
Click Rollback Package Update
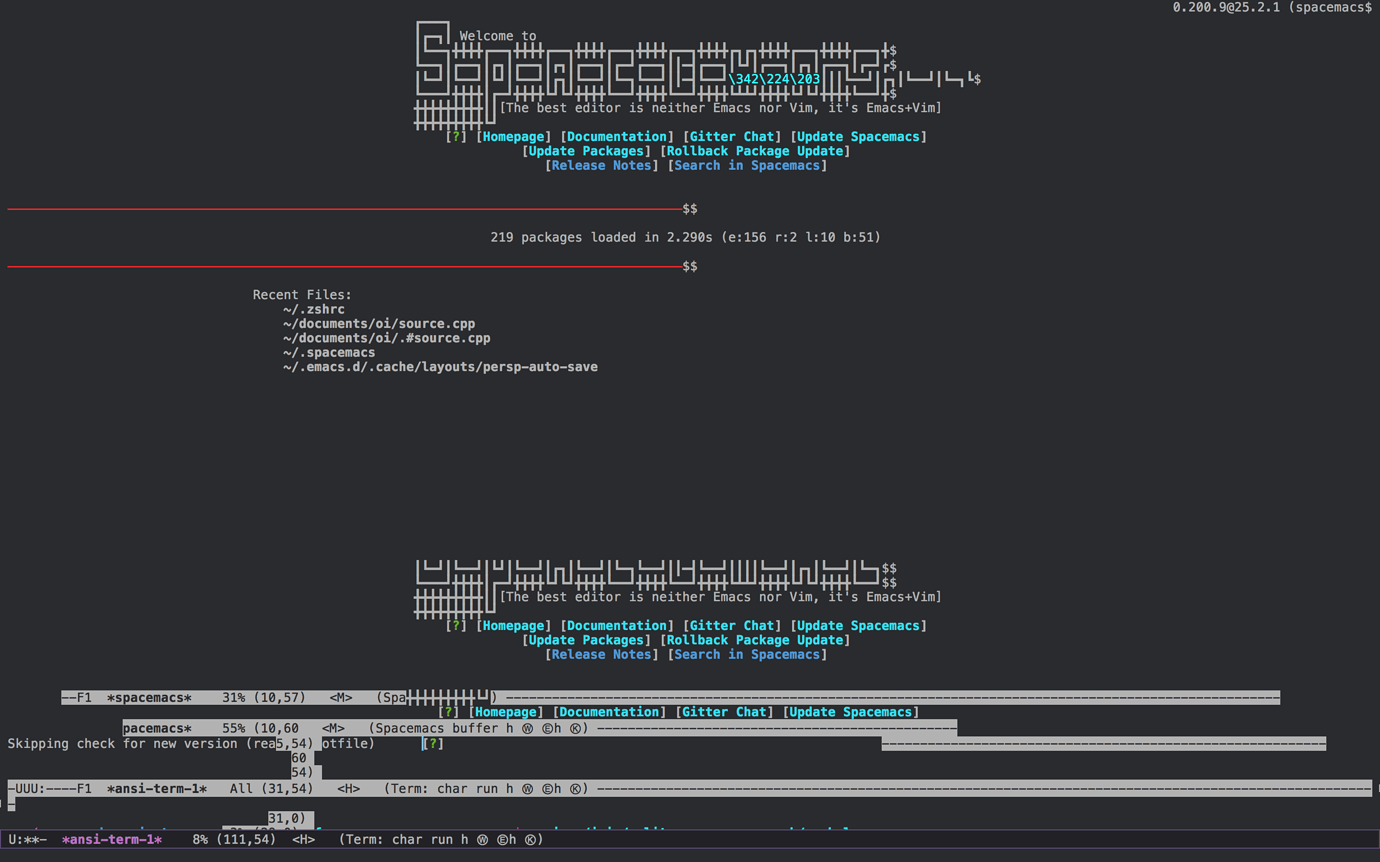755,150
